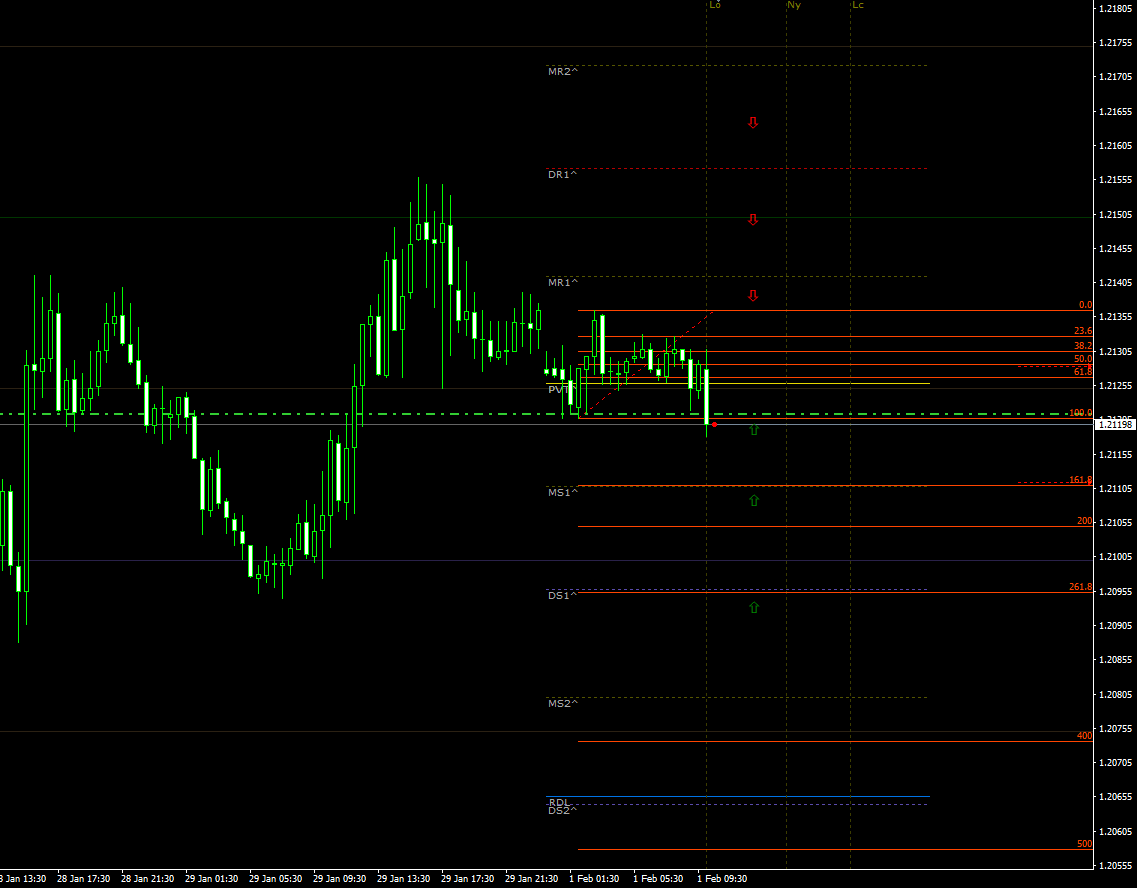Click the Ny session marker label
Image resolution: width=1137 pixels, height=888 pixels.
pos(793,6)
